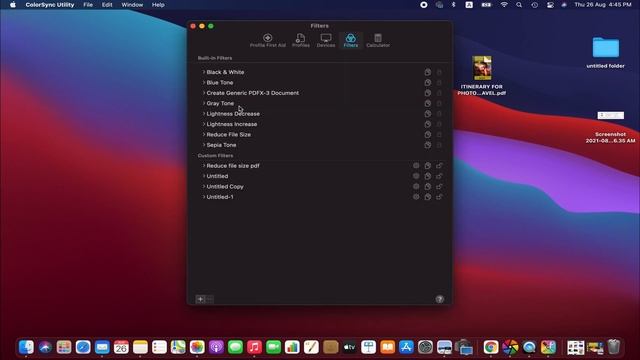Click the lock icon on Gray Tone
The height and width of the screenshot is (360, 640).
pos(439,103)
